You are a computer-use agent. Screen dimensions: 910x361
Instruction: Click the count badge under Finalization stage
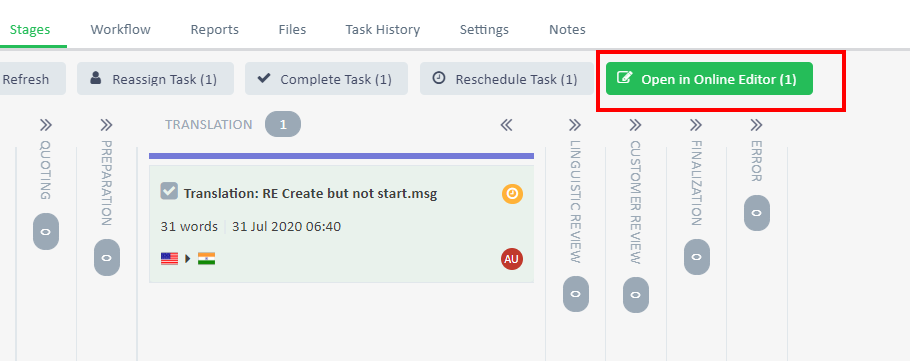pyautogui.click(x=696, y=257)
